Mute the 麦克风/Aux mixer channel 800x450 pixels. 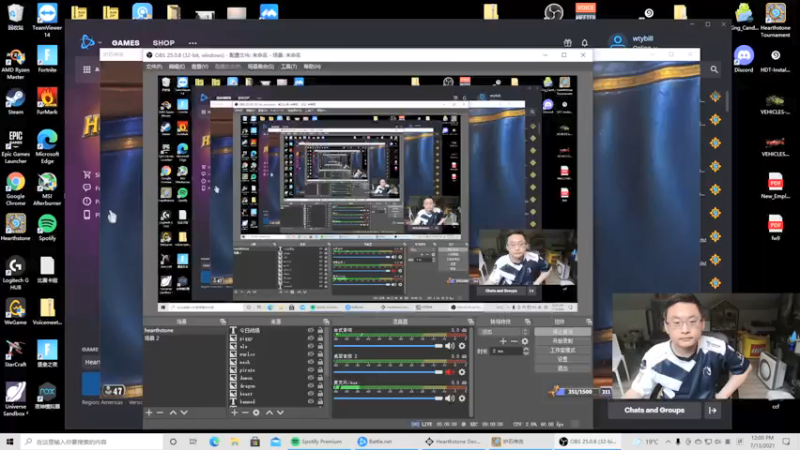pyautogui.click(x=449, y=398)
